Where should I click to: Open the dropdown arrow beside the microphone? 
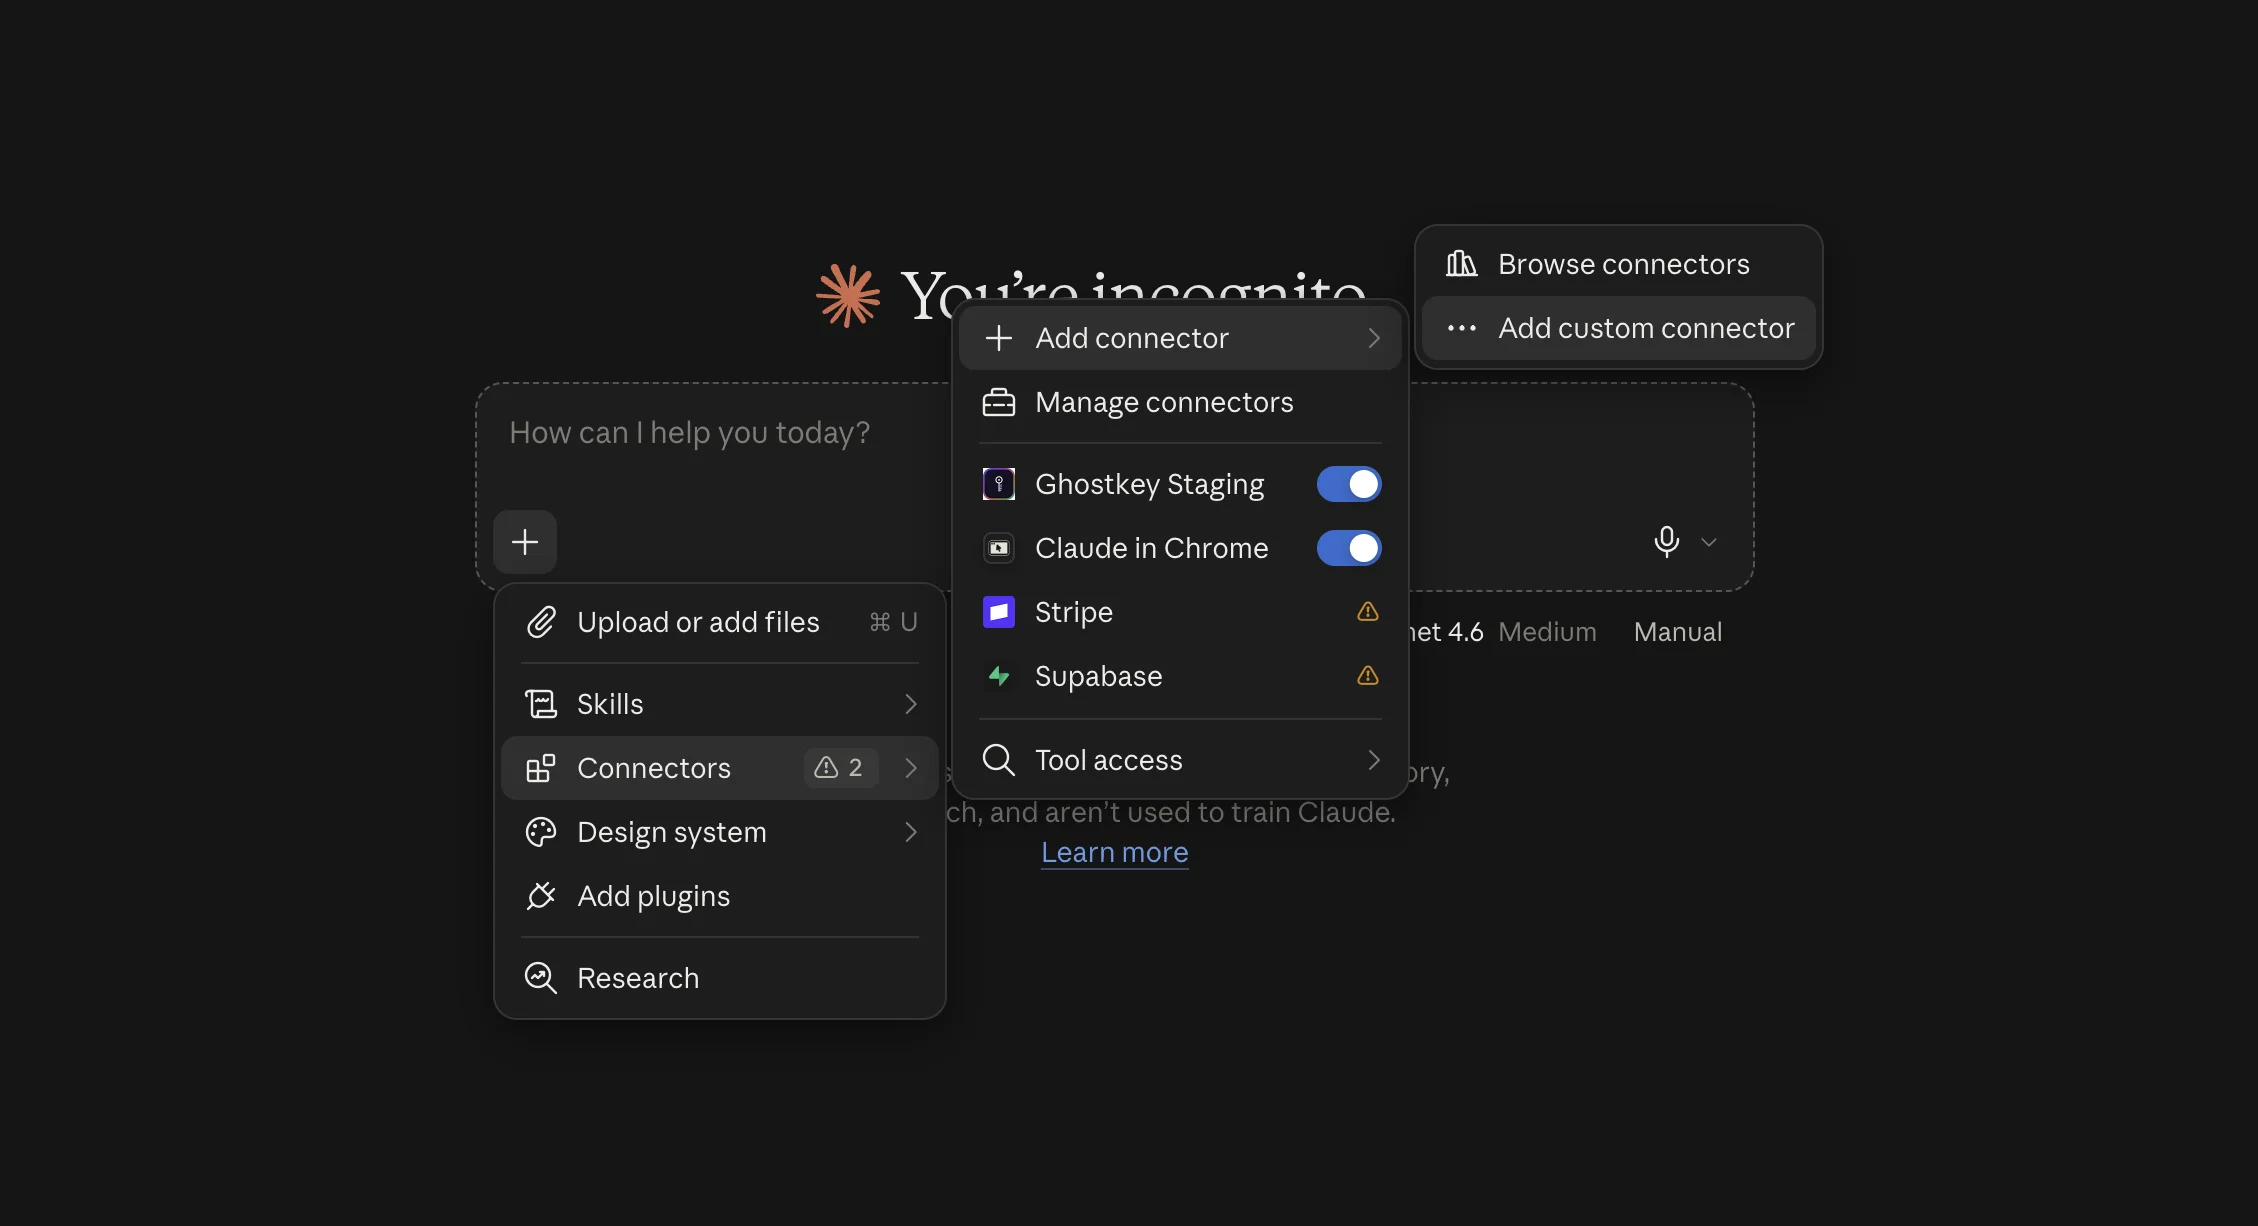click(1709, 542)
